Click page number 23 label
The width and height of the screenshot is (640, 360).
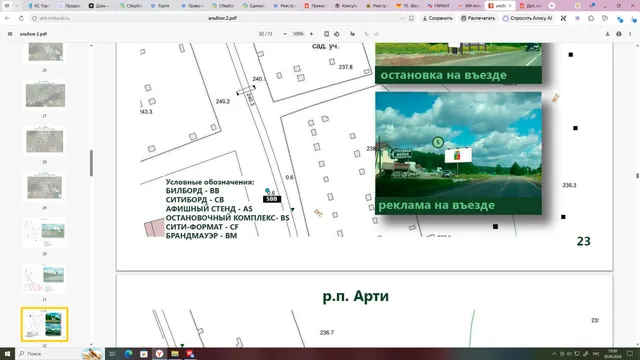tap(583, 241)
